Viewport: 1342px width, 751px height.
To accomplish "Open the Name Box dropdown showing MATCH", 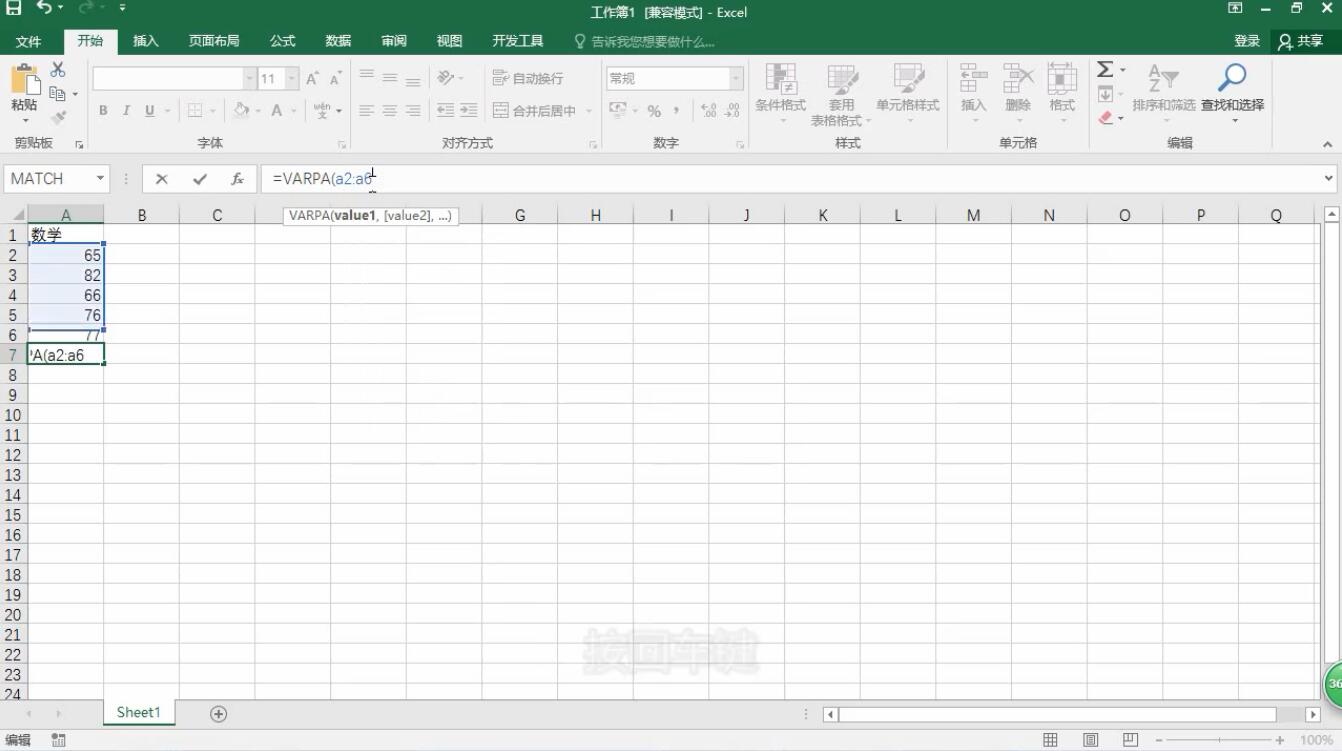I will (101, 179).
